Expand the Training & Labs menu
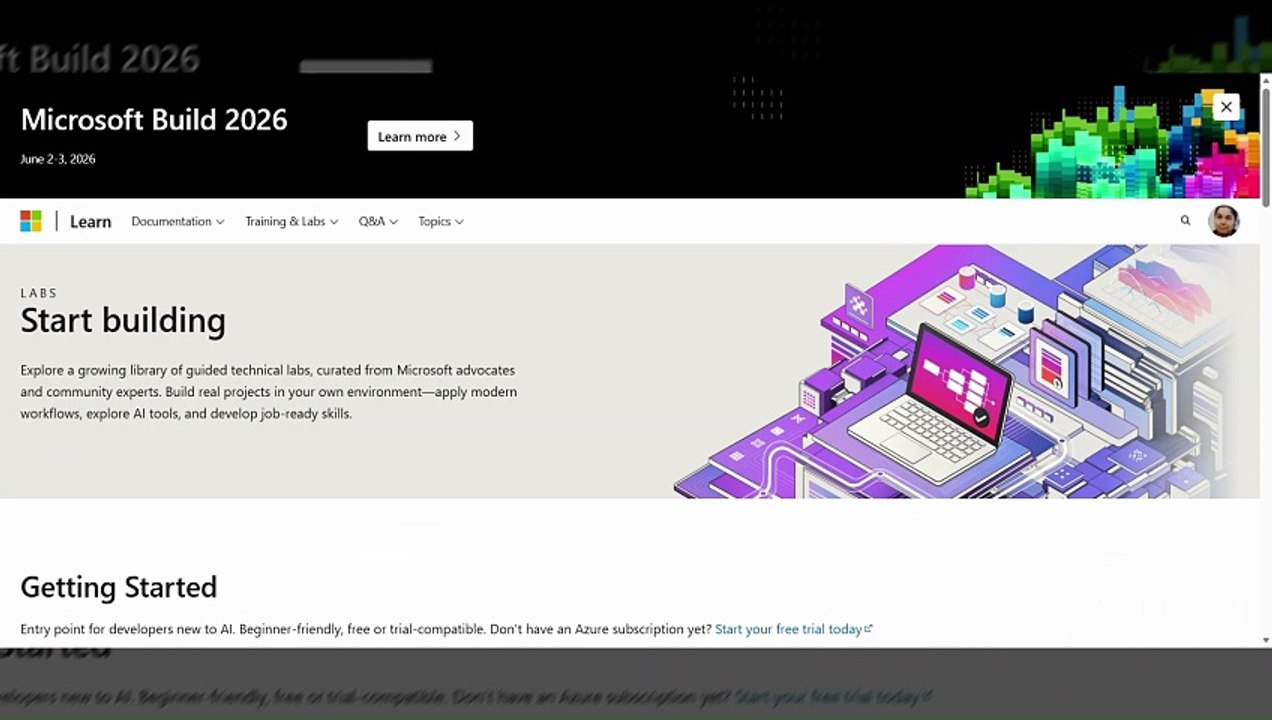Viewport: 1272px width, 720px height. [x=292, y=222]
